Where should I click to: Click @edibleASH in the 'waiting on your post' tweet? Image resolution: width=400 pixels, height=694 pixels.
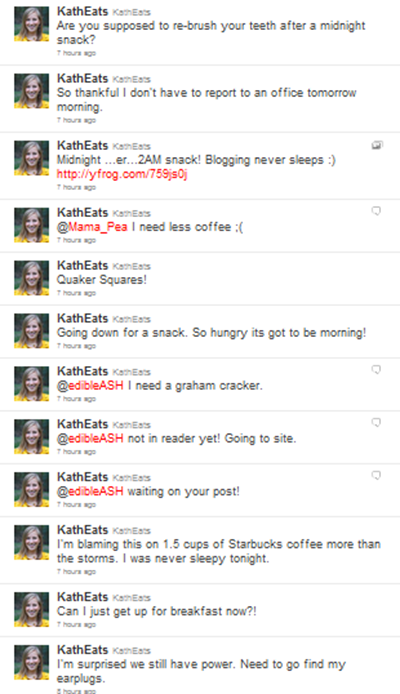pyautogui.click(x=90, y=491)
